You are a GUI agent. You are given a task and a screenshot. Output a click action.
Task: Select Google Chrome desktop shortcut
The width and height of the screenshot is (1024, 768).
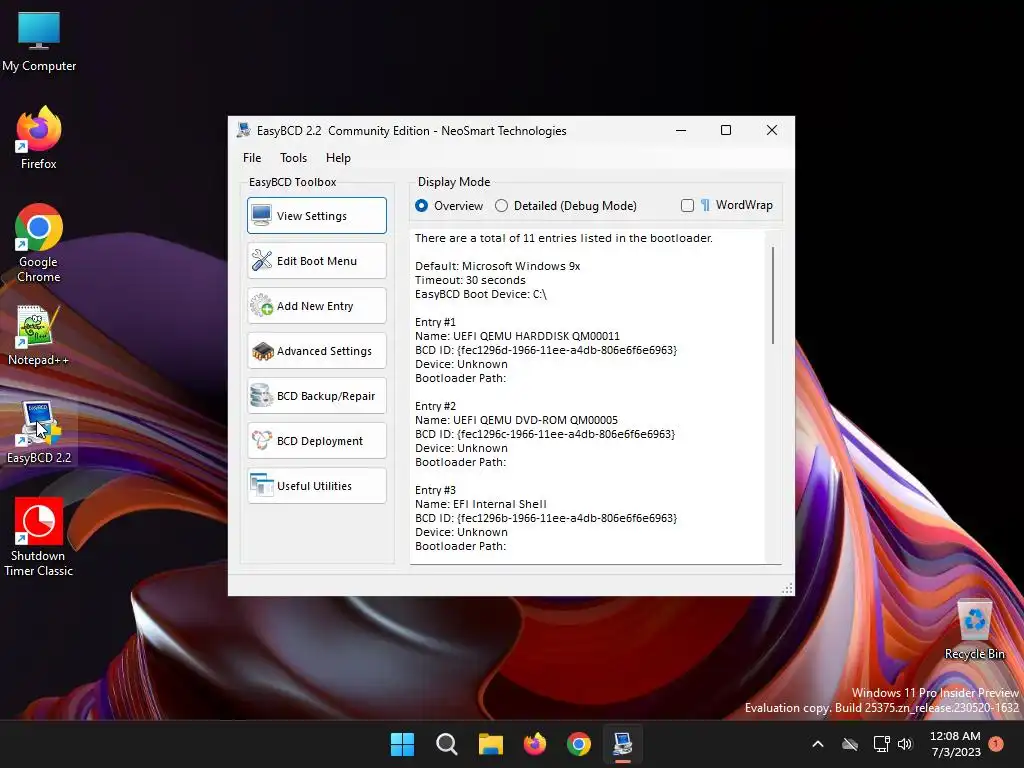click(x=39, y=243)
